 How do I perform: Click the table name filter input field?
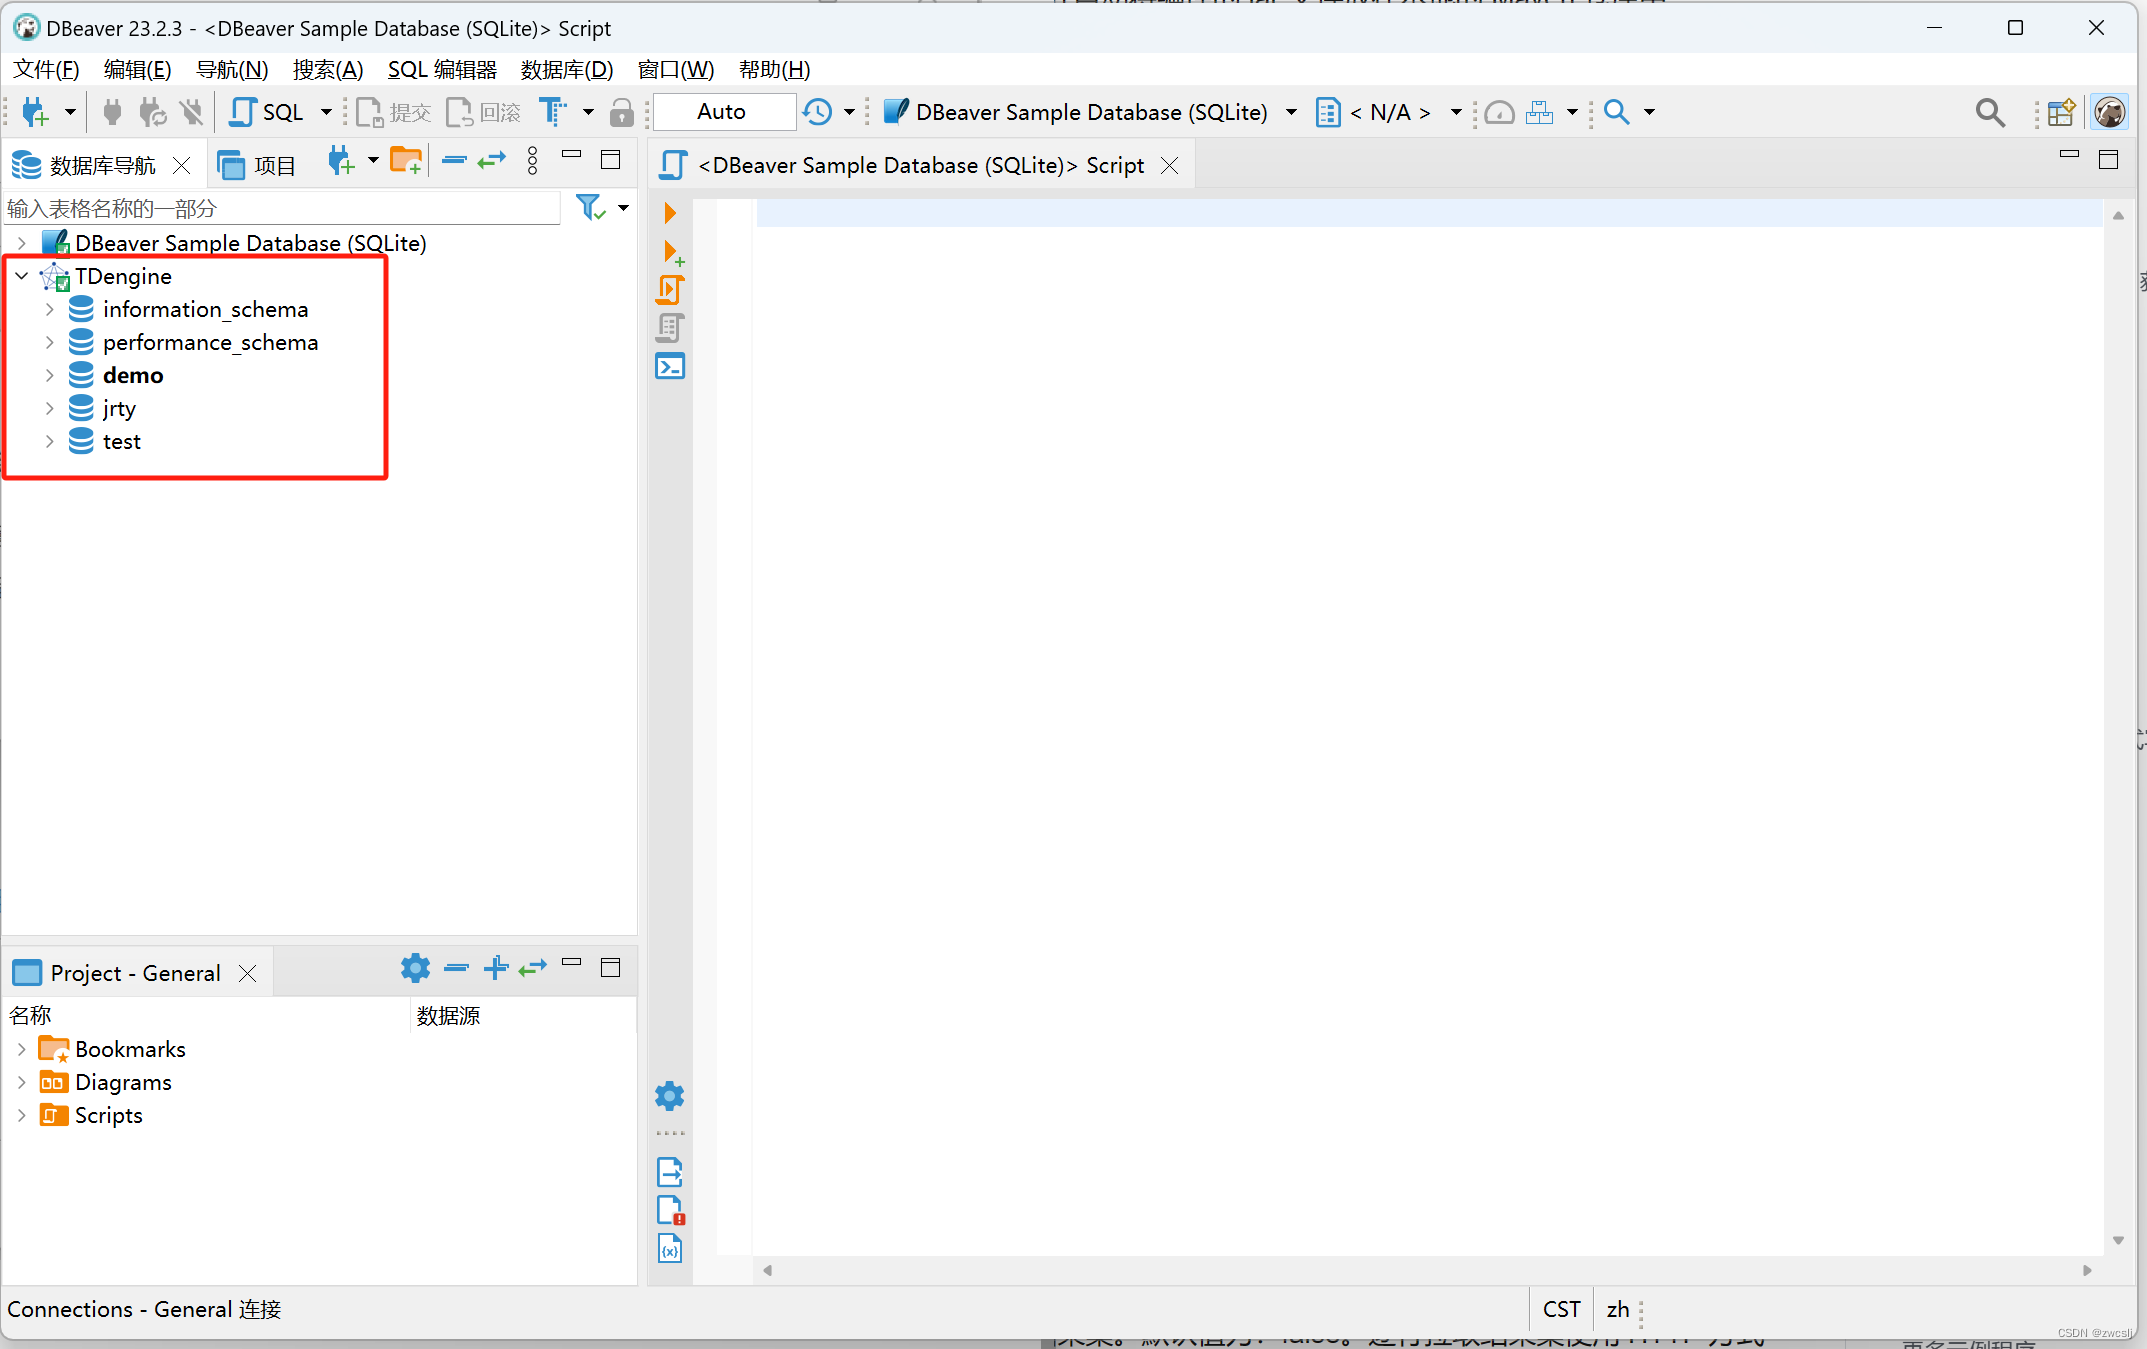280,208
